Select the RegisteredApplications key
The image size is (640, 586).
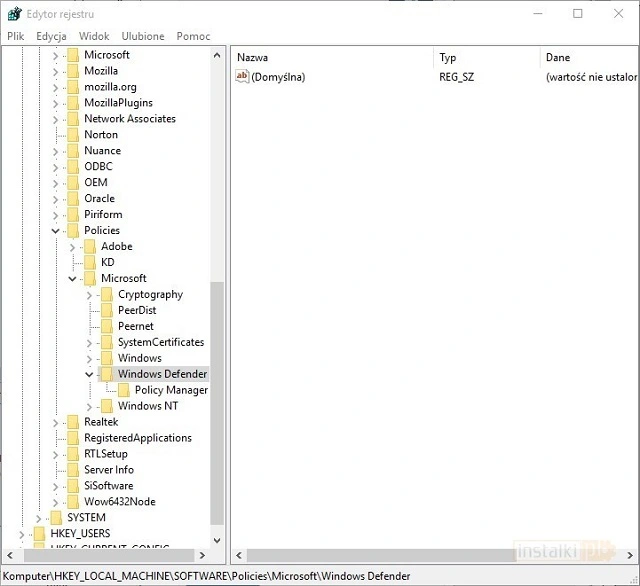click(137, 438)
